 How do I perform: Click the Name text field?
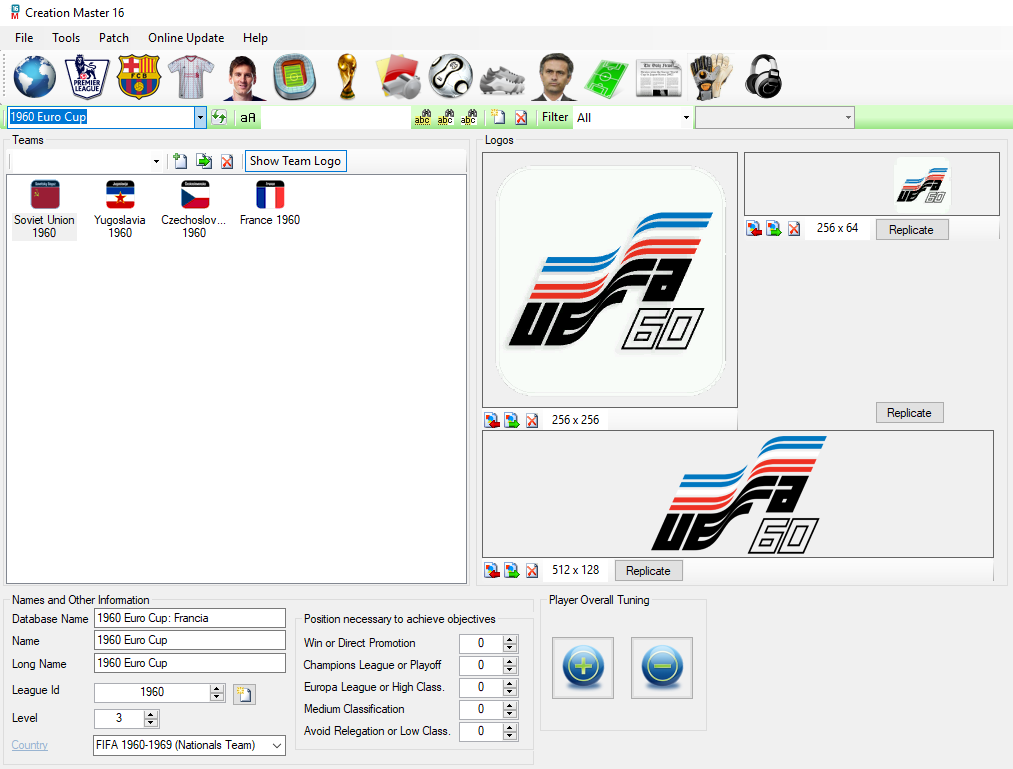click(x=190, y=640)
